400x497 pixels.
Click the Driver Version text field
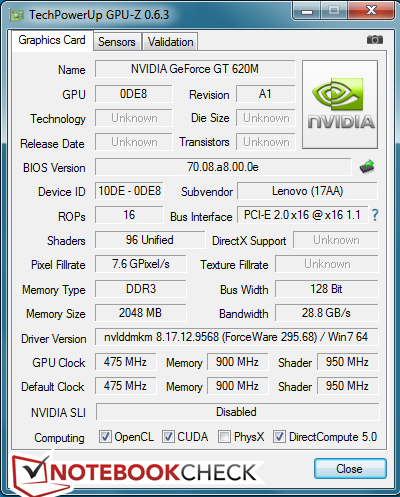click(x=237, y=337)
